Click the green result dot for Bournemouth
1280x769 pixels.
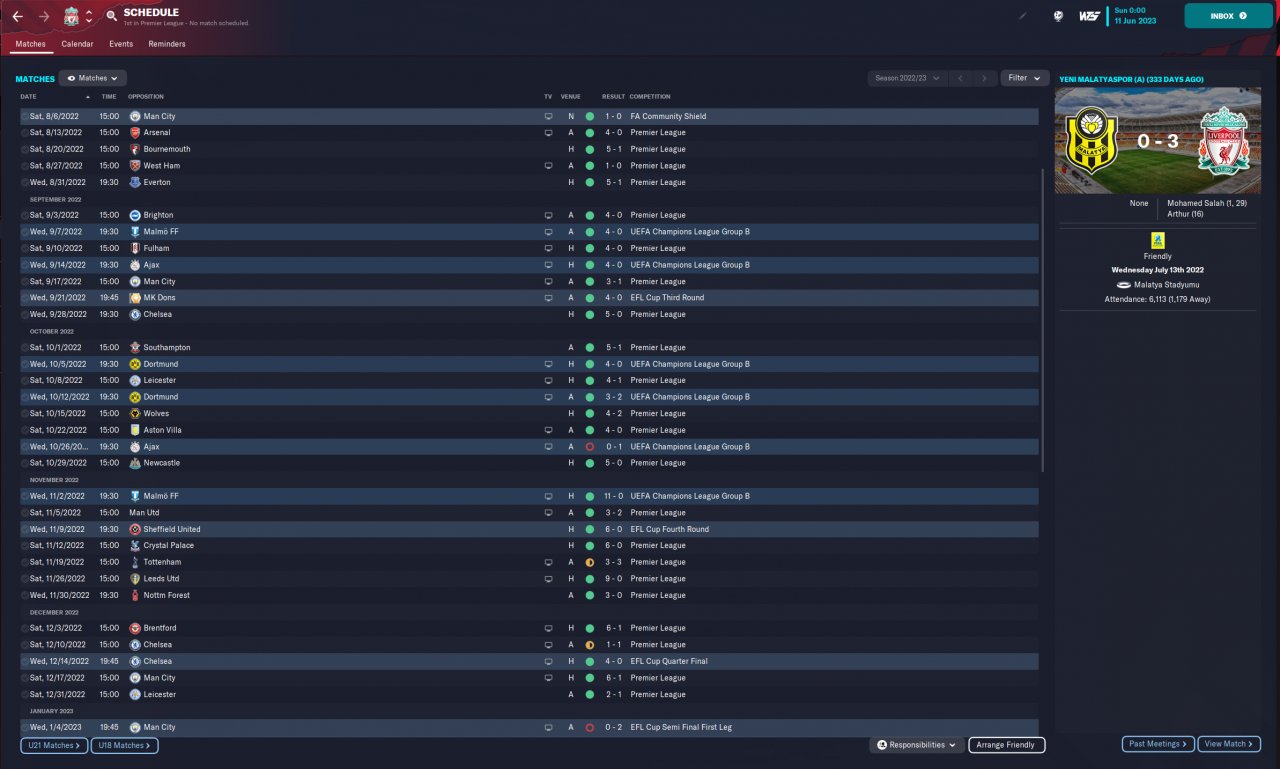point(590,149)
